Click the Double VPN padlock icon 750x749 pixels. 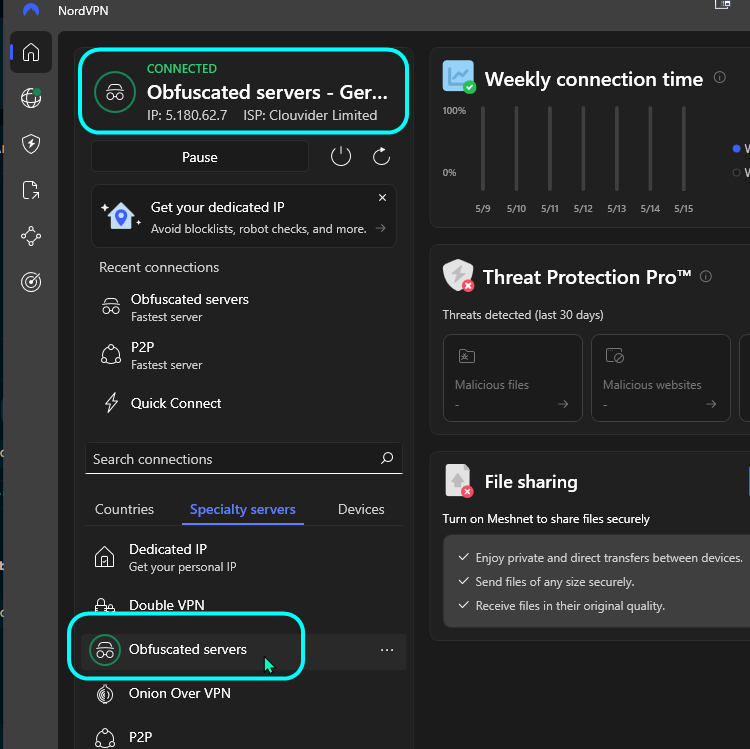104,606
